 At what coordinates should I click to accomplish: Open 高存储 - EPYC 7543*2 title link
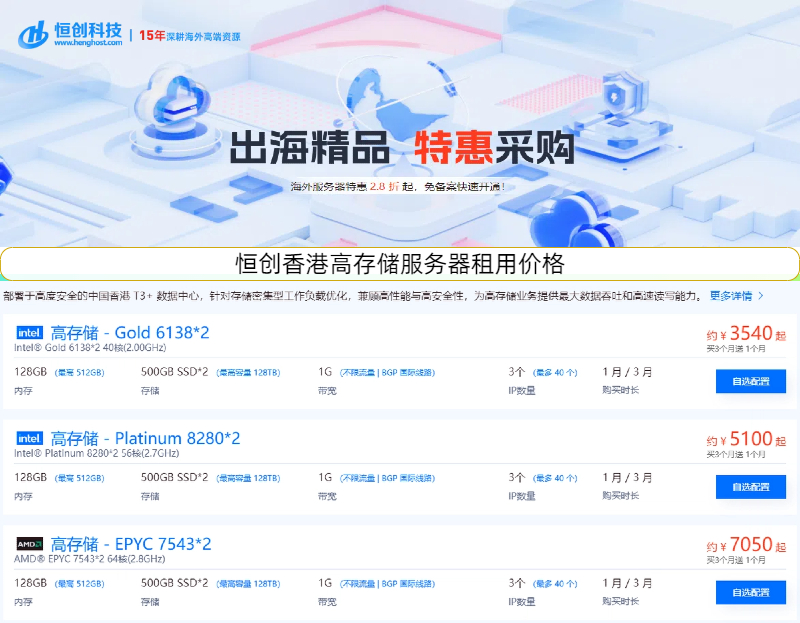tap(131, 544)
